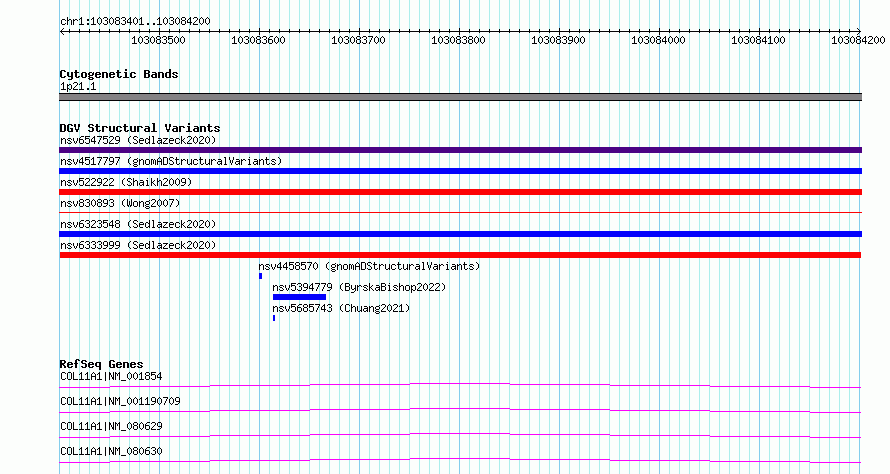The width and height of the screenshot is (890, 474).
Task: Click the blue nsv6323548 variant bar
Action: click(x=460, y=234)
